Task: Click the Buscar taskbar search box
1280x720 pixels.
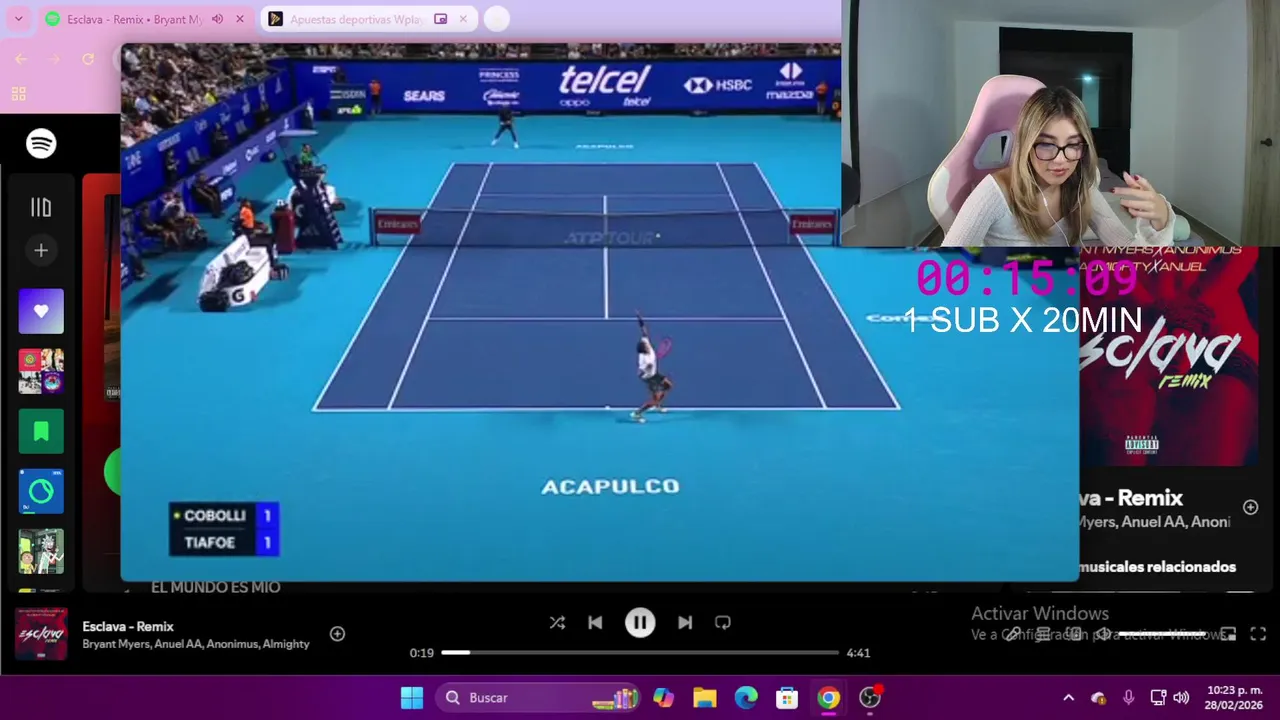Action: [537, 698]
